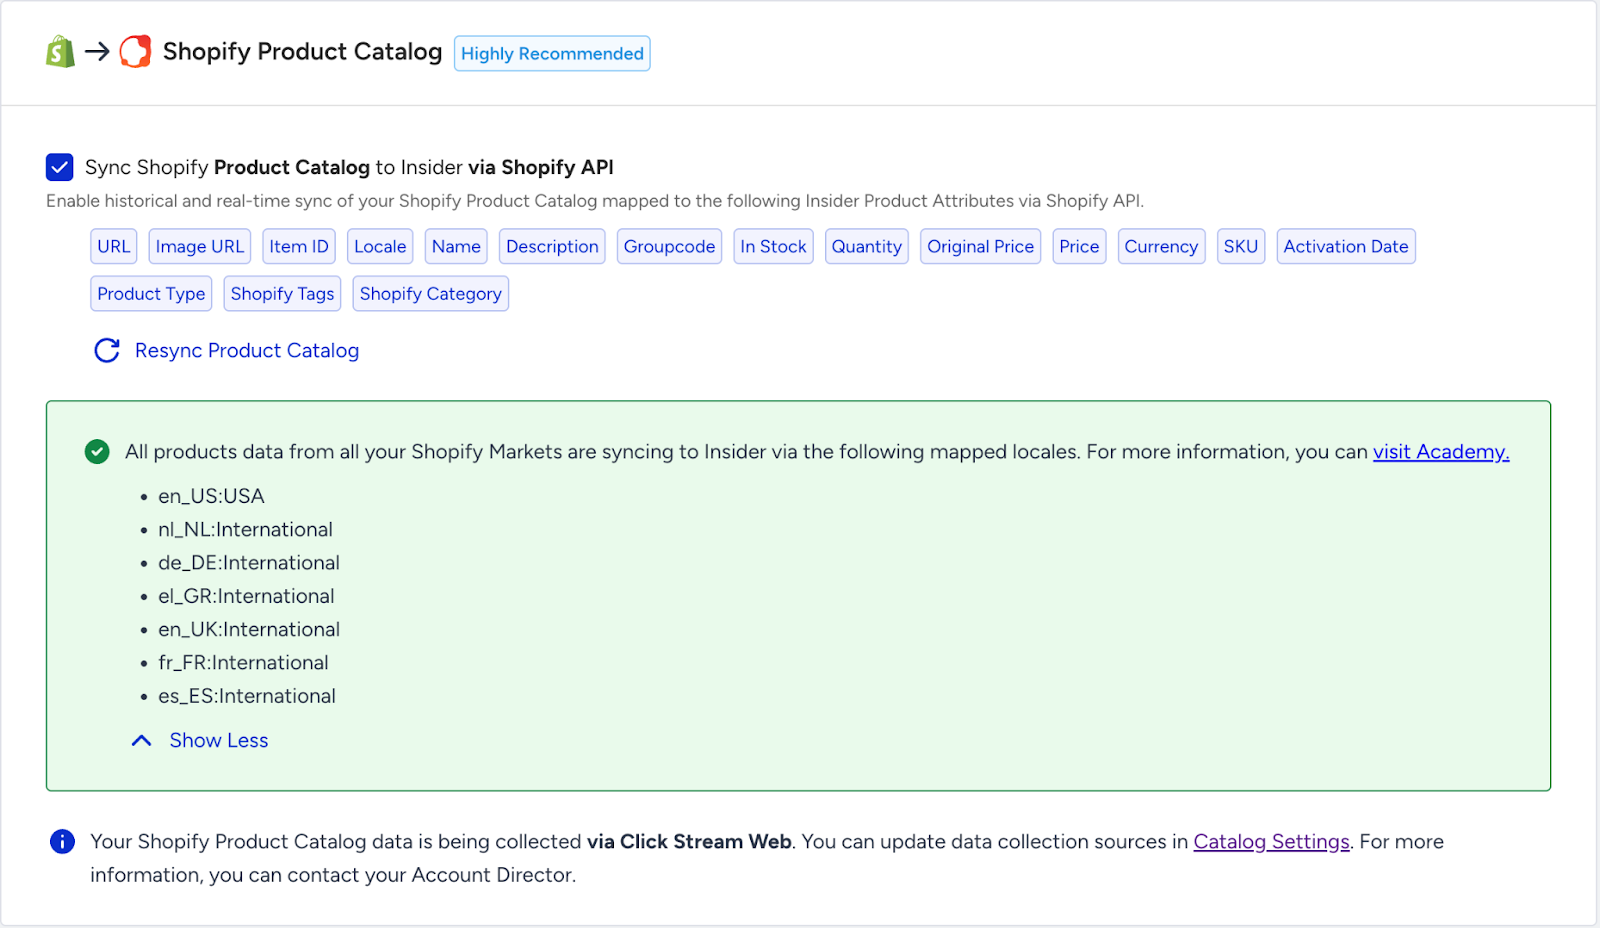
Task: Click Resync Product Catalog link
Action: [x=246, y=351]
